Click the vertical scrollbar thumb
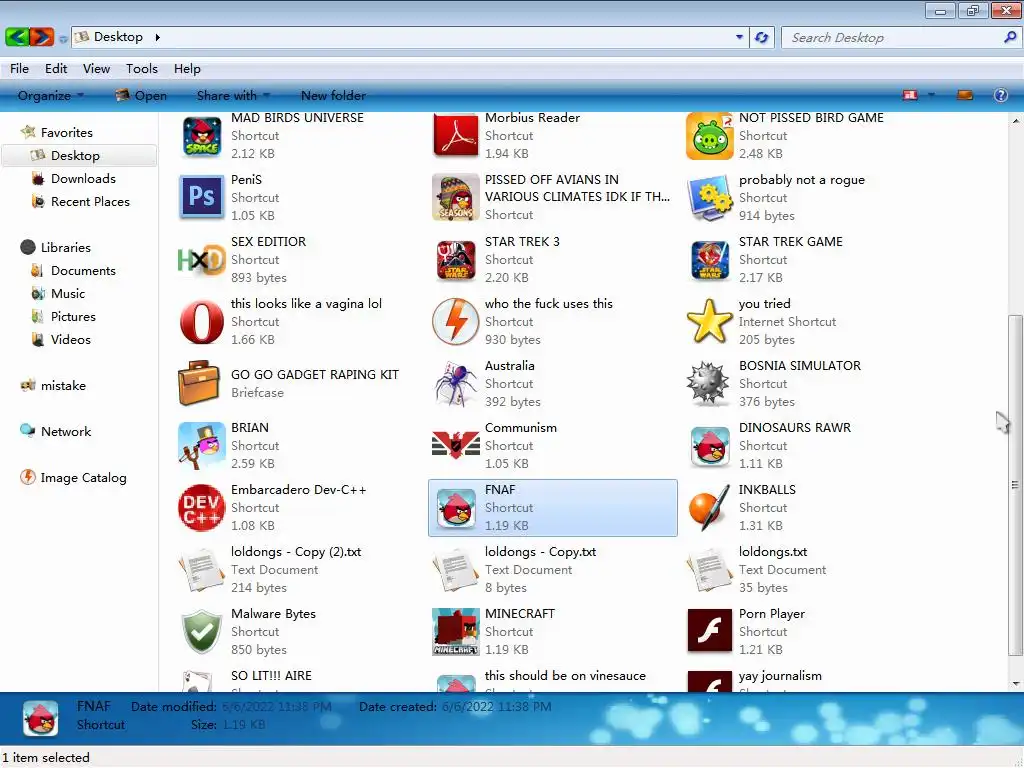 (1014, 485)
